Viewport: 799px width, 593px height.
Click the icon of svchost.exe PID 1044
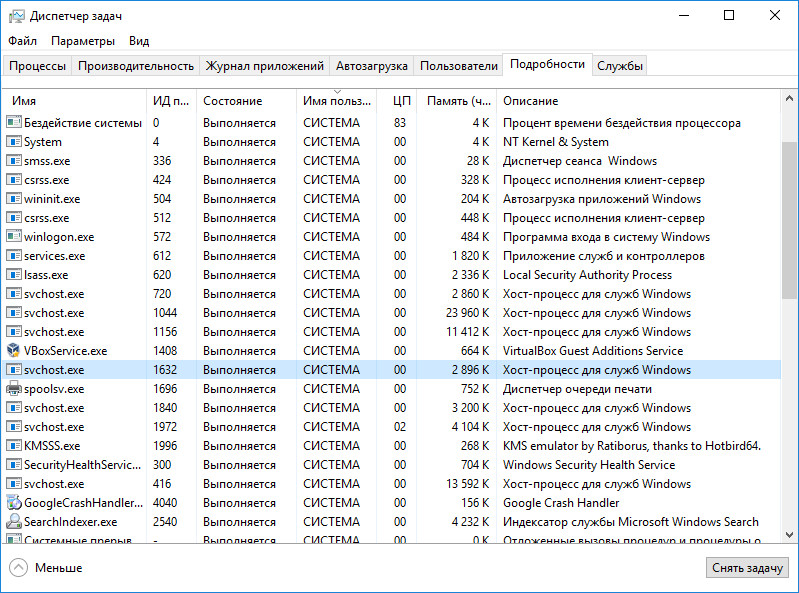[14, 313]
